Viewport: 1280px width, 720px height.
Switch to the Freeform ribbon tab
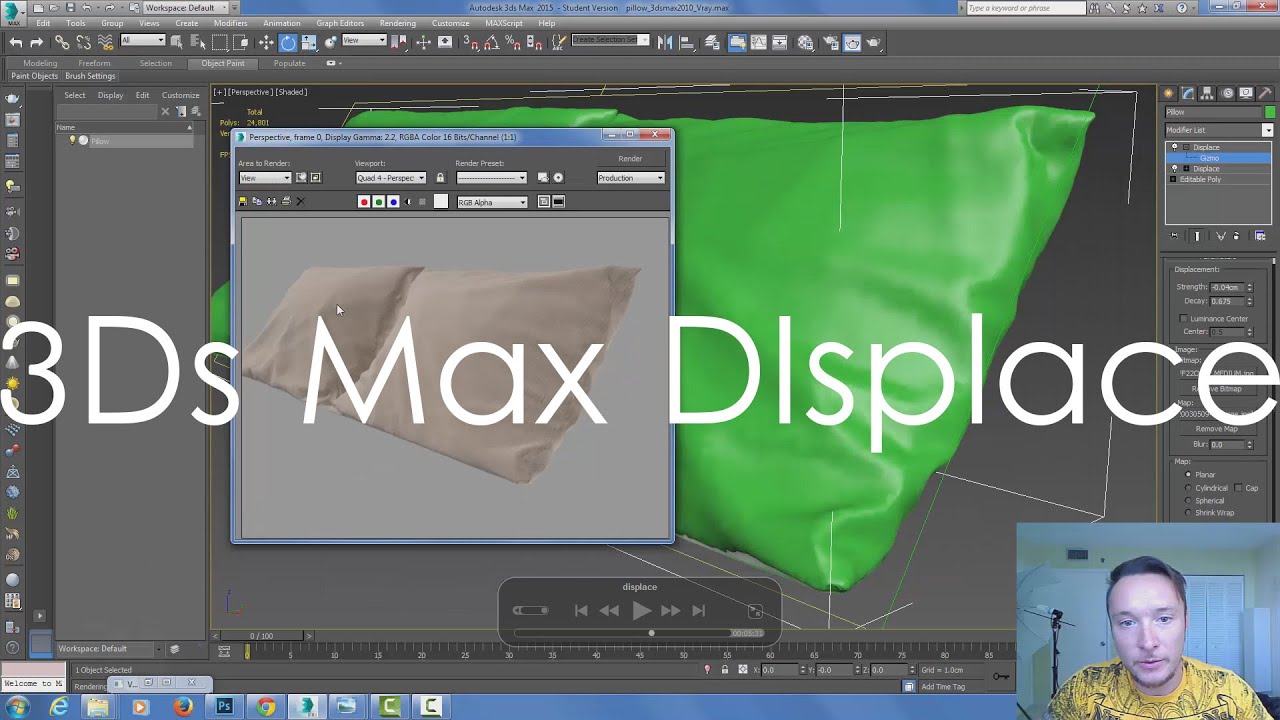94,63
